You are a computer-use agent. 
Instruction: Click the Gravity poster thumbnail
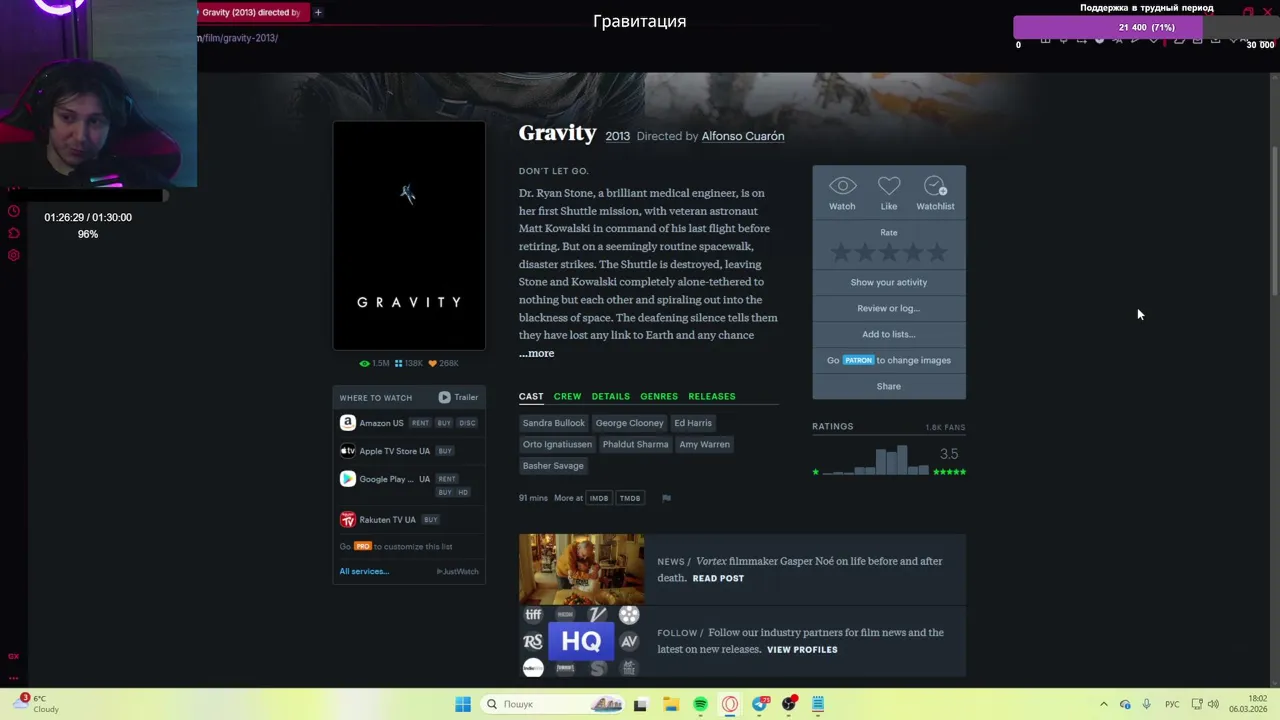pos(409,236)
